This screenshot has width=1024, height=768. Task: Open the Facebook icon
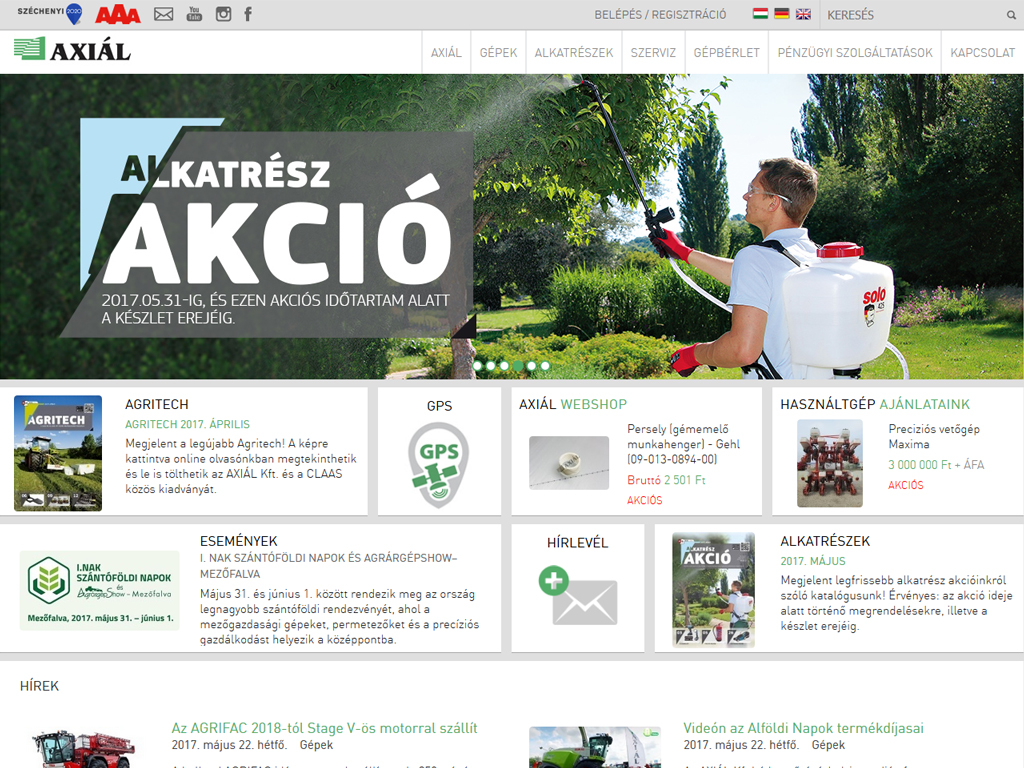coord(248,14)
